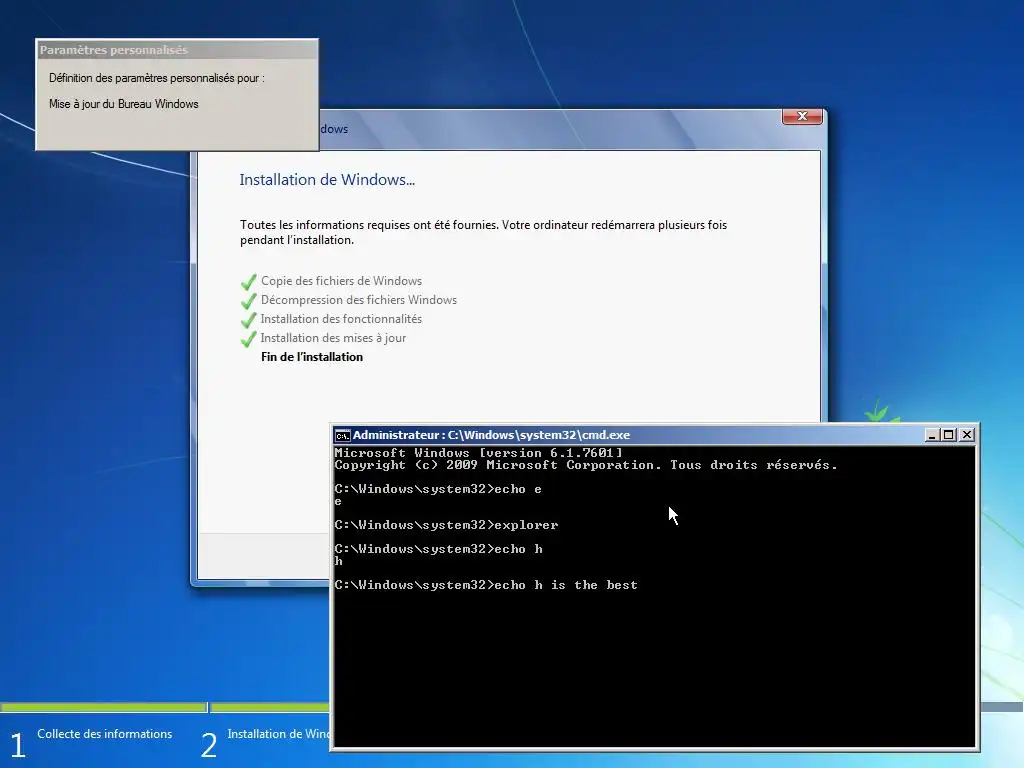
Task: Click the 'echo e' command line
Action: pos(438,489)
